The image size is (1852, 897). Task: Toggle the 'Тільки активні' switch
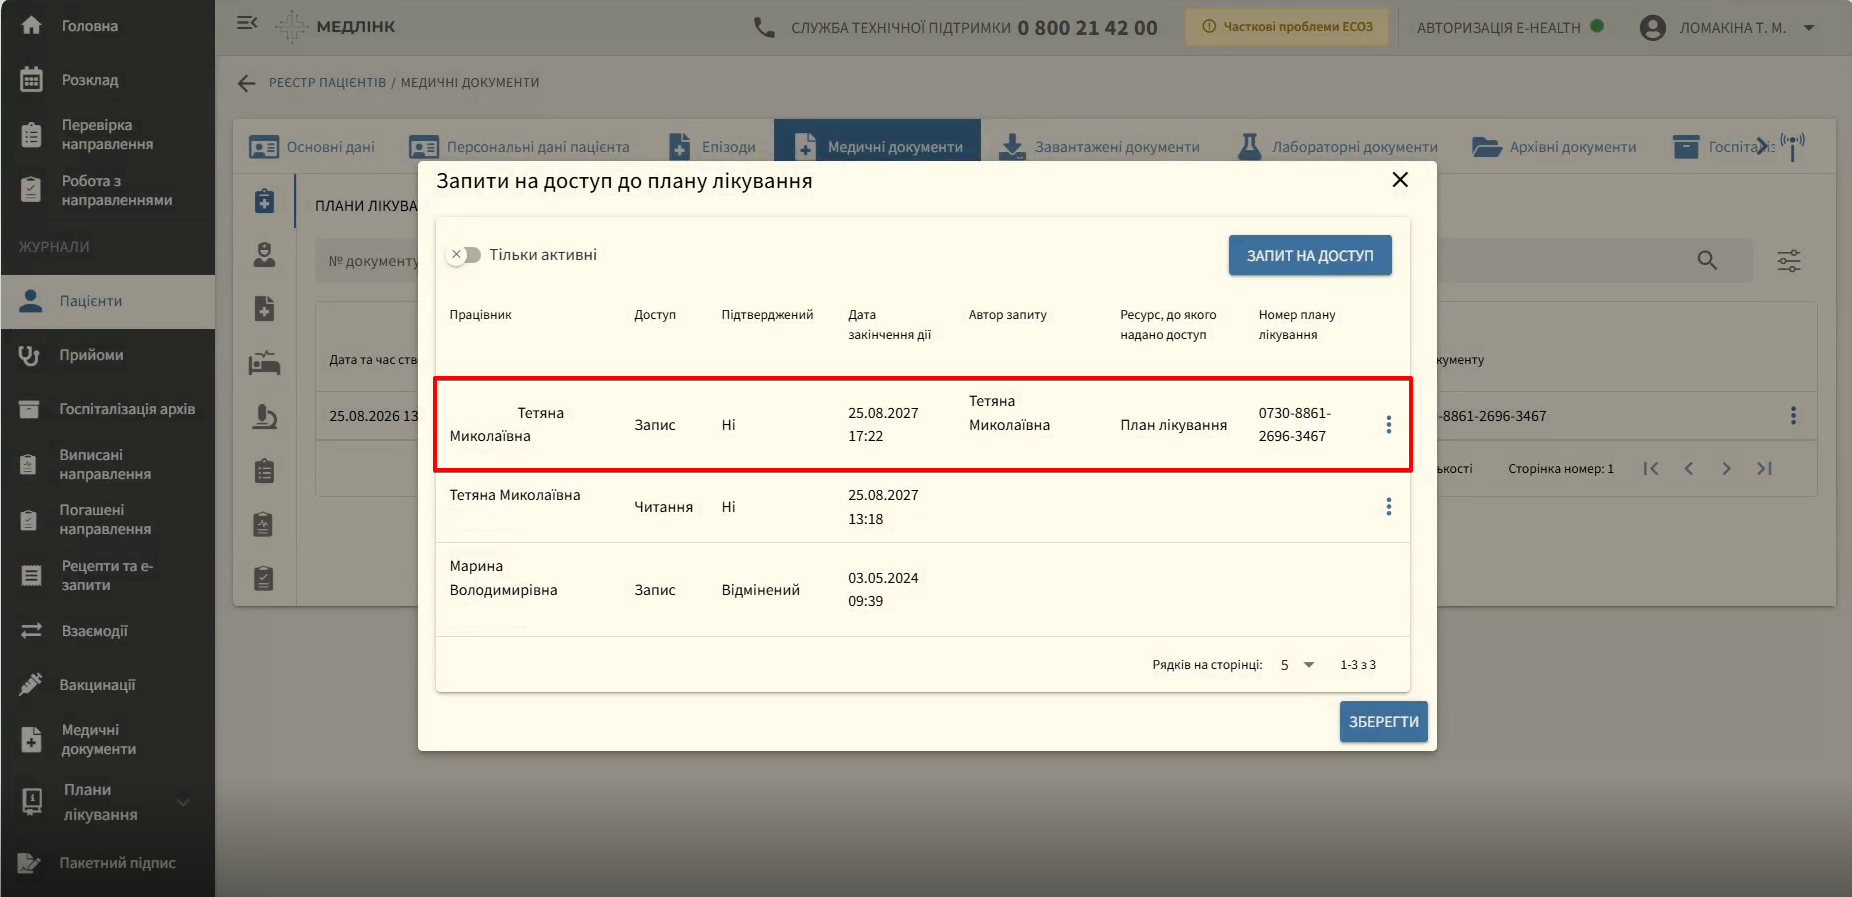coord(464,255)
